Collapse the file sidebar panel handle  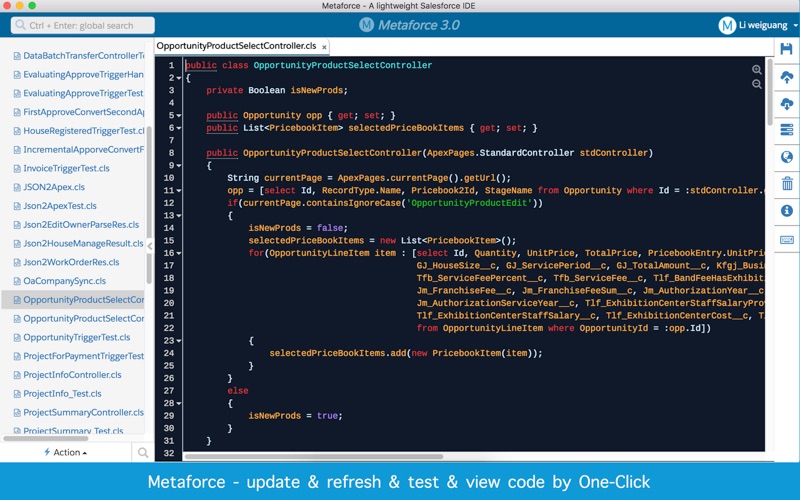tap(149, 246)
